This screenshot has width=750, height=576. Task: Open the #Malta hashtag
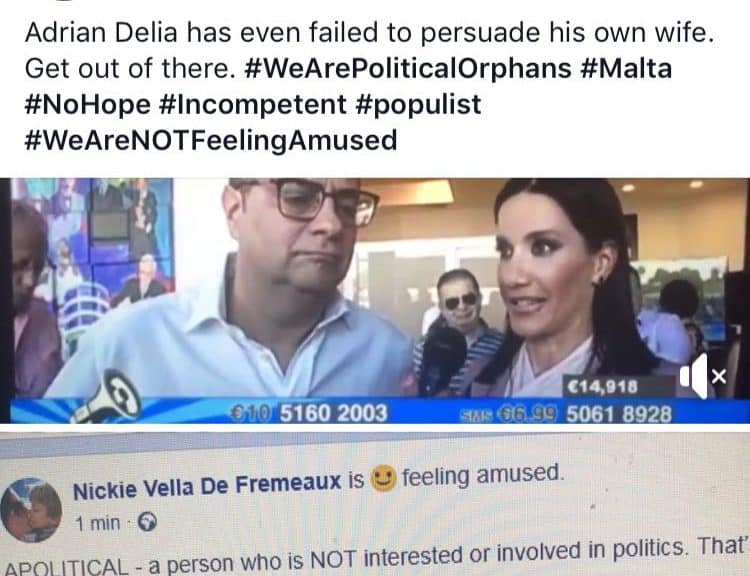pyautogui.click(x=626, y=68)
